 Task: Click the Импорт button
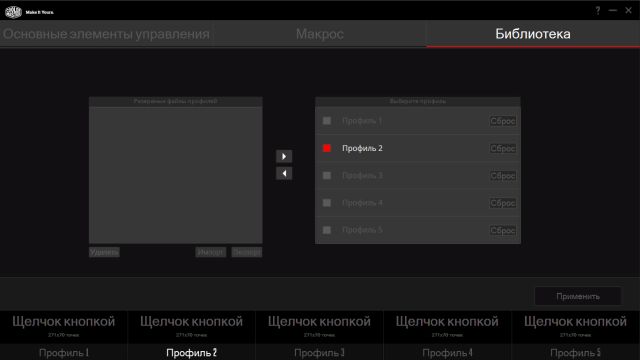point(211,252)
